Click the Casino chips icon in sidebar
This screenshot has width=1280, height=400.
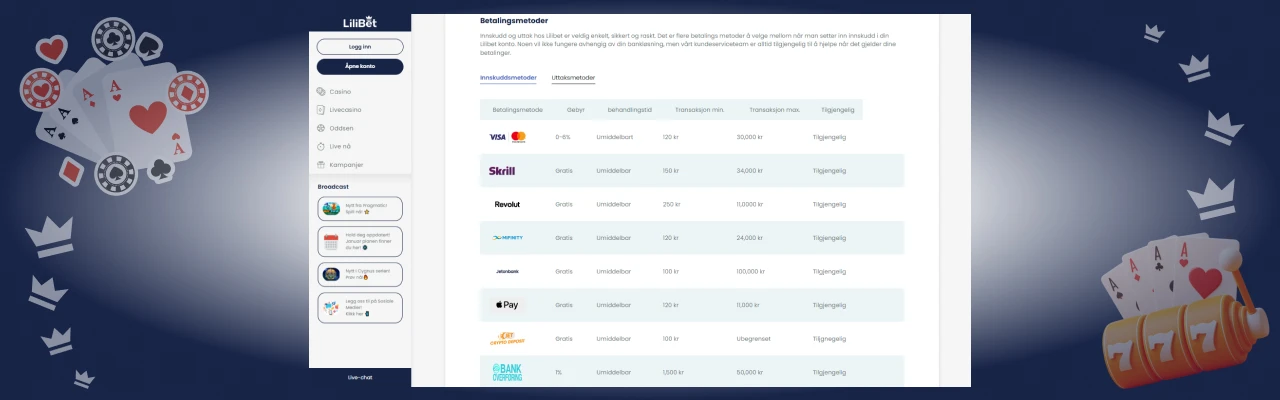(x=321, y=91)
